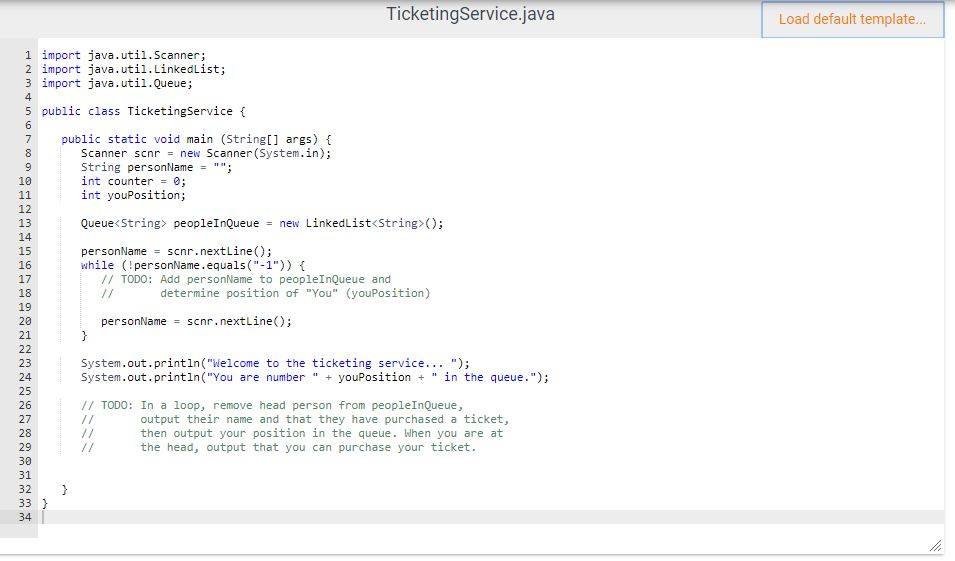This screenshot has width=955, height=561.
Task: Click the 'TODO: Add personName to peopleInQueue' comment
Action: tap(245, 280)
